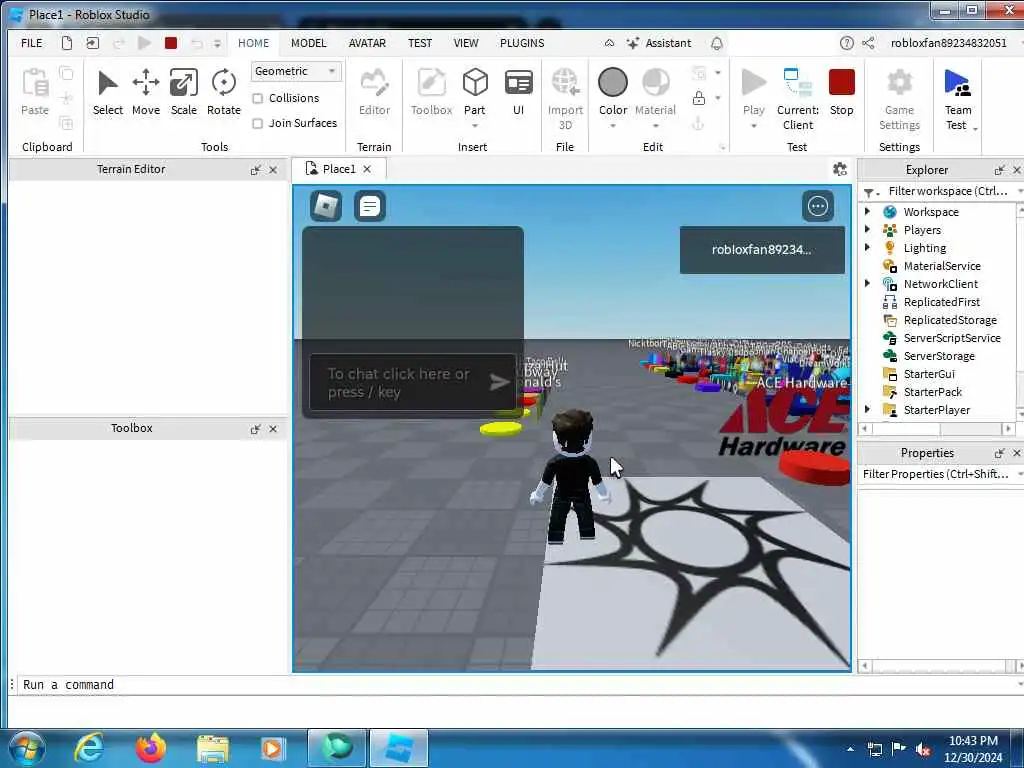The image size is (1024, 768).
Task: Click the red stop icon in quick access bar
Action: [x=171, y=43]
